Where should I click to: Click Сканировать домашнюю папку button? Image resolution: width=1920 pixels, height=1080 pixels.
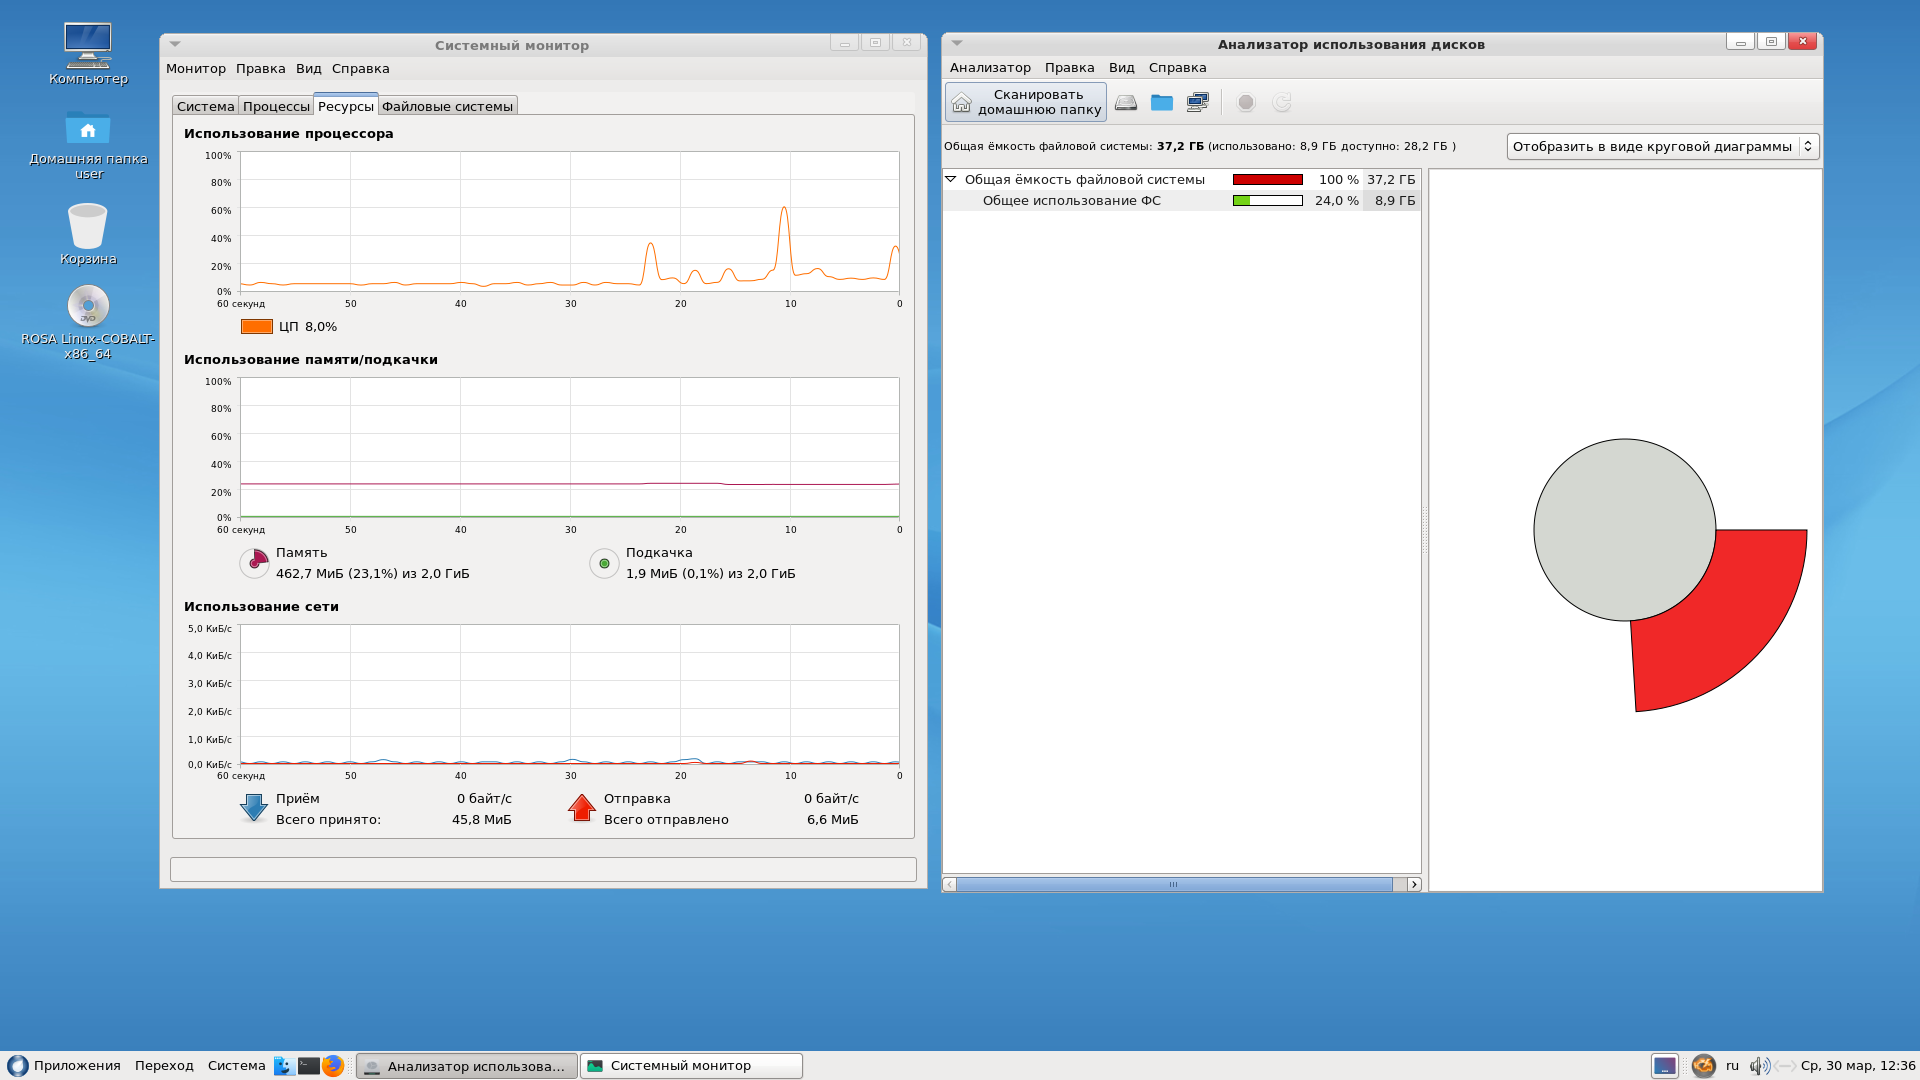tap(1026, 102)
